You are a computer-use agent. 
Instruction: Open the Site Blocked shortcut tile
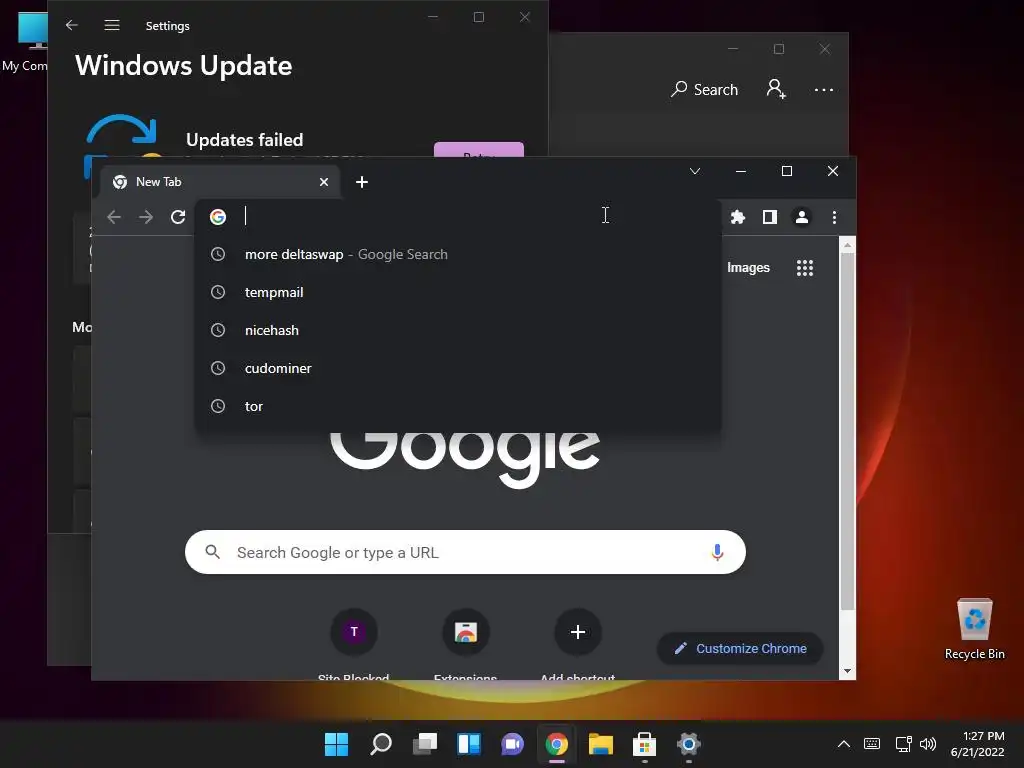tap(354, 632)
